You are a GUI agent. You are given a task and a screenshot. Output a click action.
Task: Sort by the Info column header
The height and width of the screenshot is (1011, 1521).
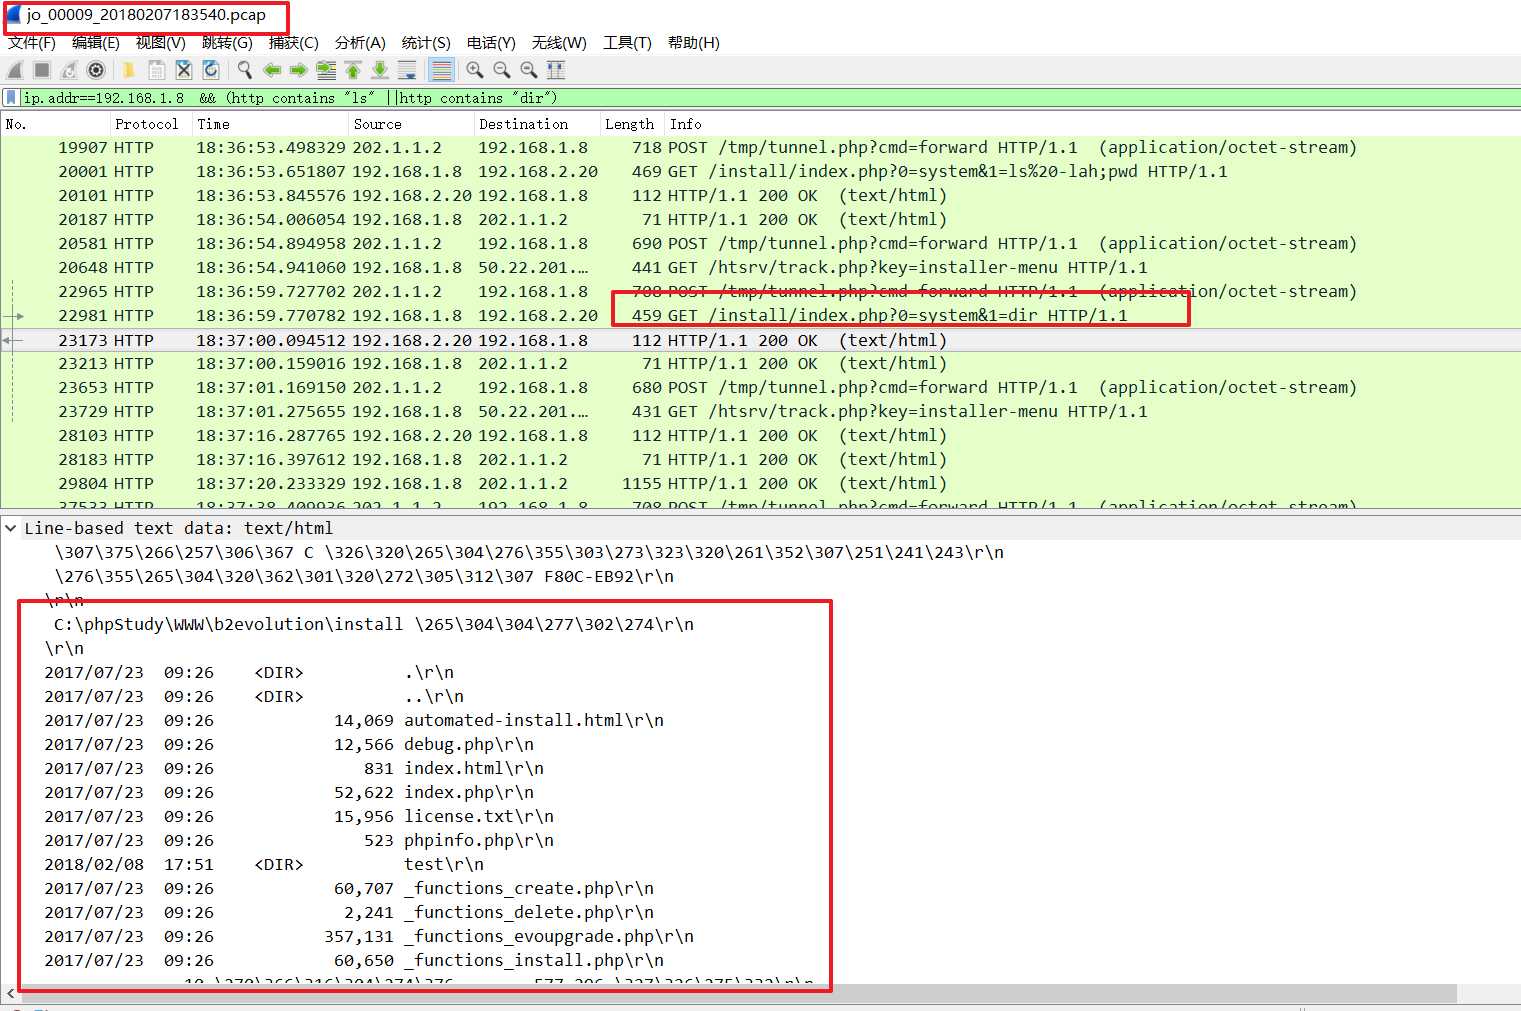tap(1092, 124)
